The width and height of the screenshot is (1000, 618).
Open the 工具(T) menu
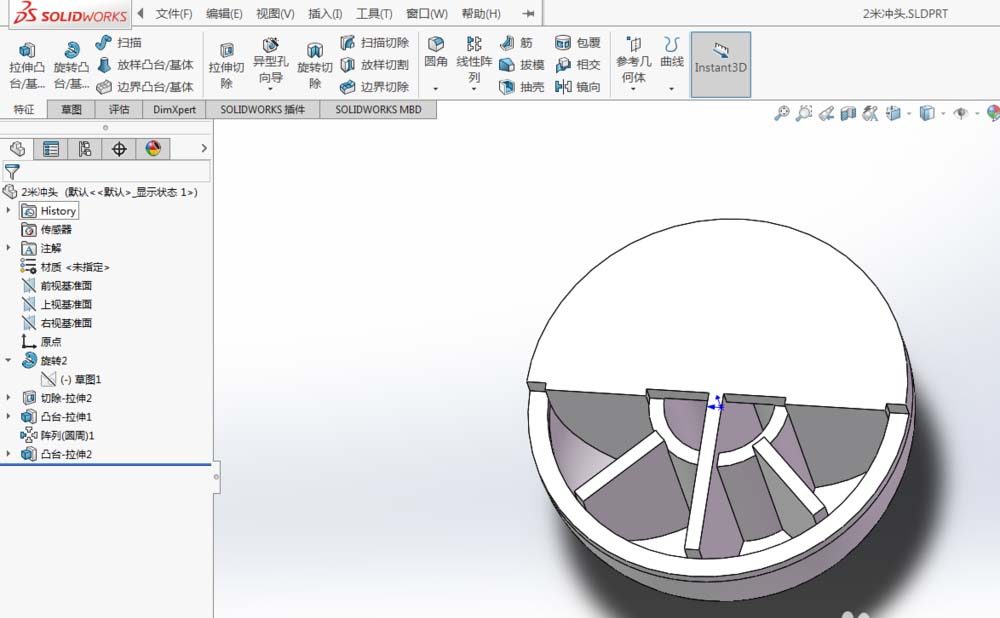click(x=374, y=13)
